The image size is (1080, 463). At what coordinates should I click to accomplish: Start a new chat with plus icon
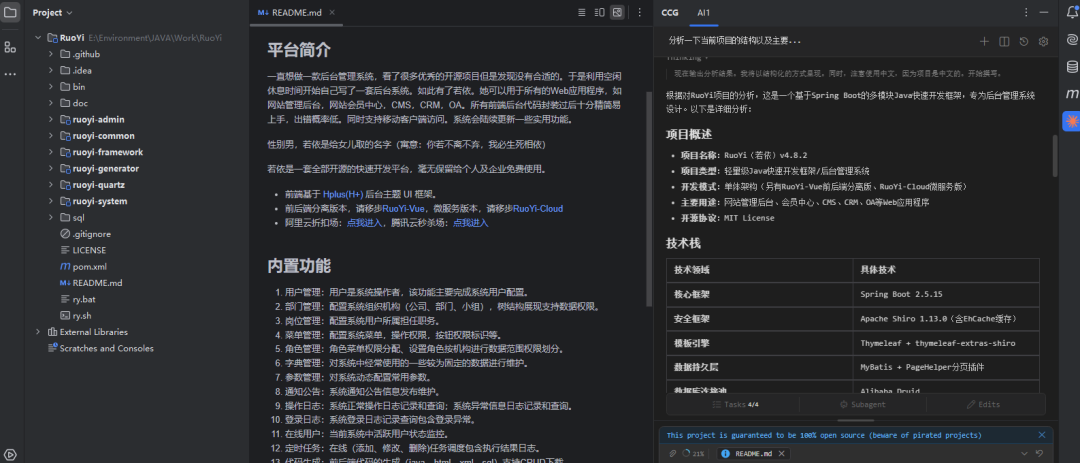984,41
